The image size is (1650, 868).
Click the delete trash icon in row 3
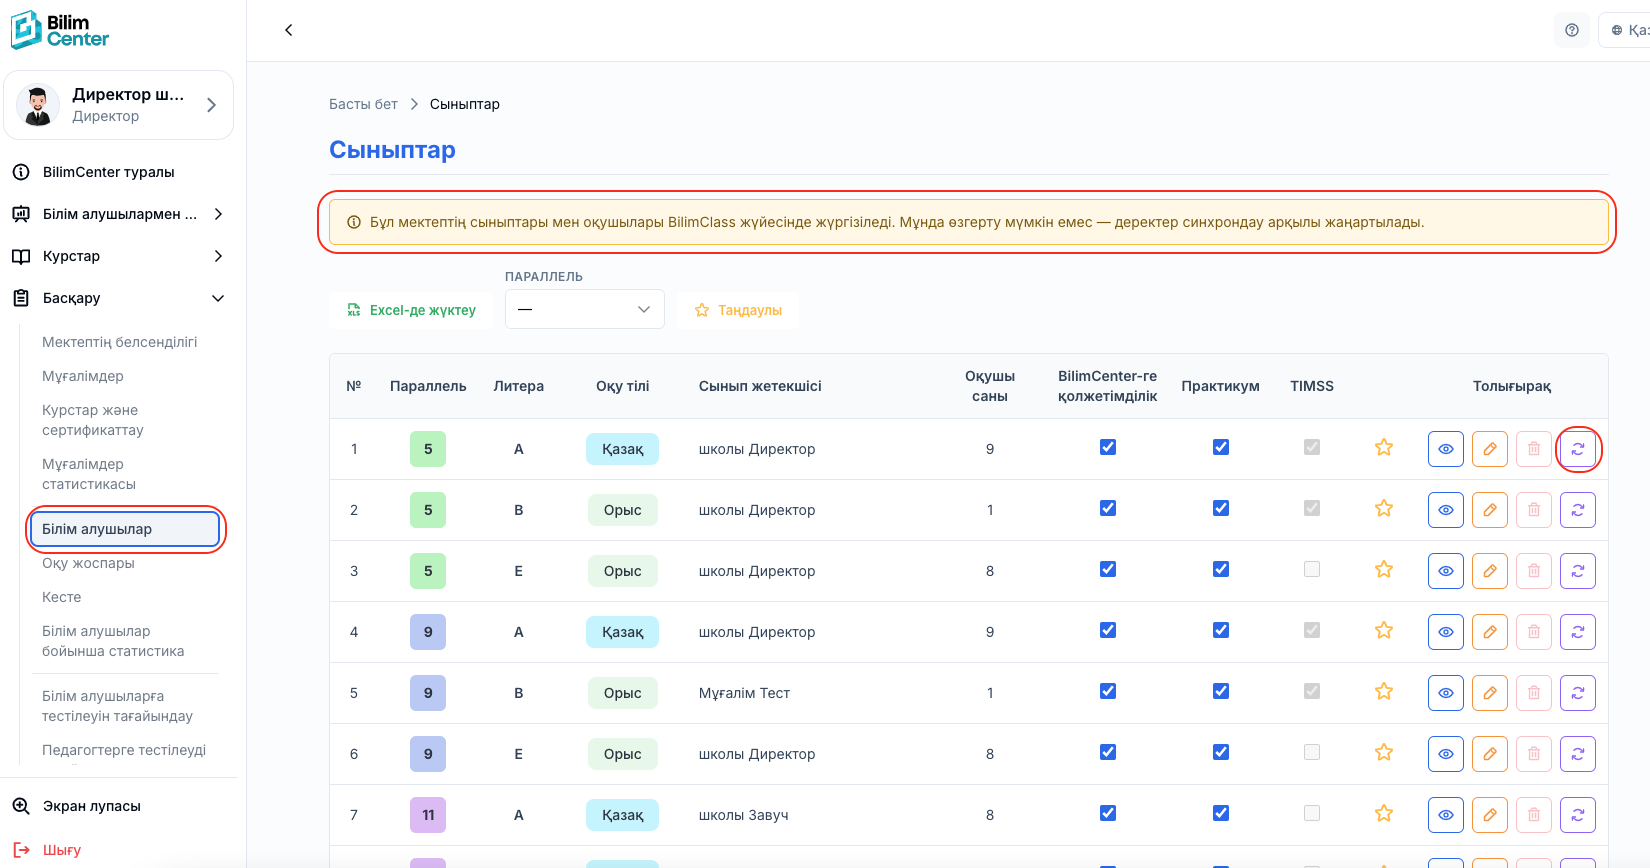point(1534,571)
